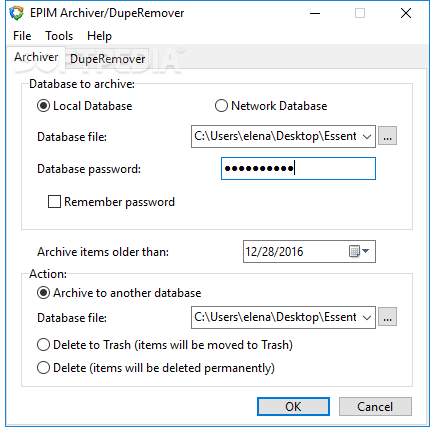Open the File menu

point(22,36)
